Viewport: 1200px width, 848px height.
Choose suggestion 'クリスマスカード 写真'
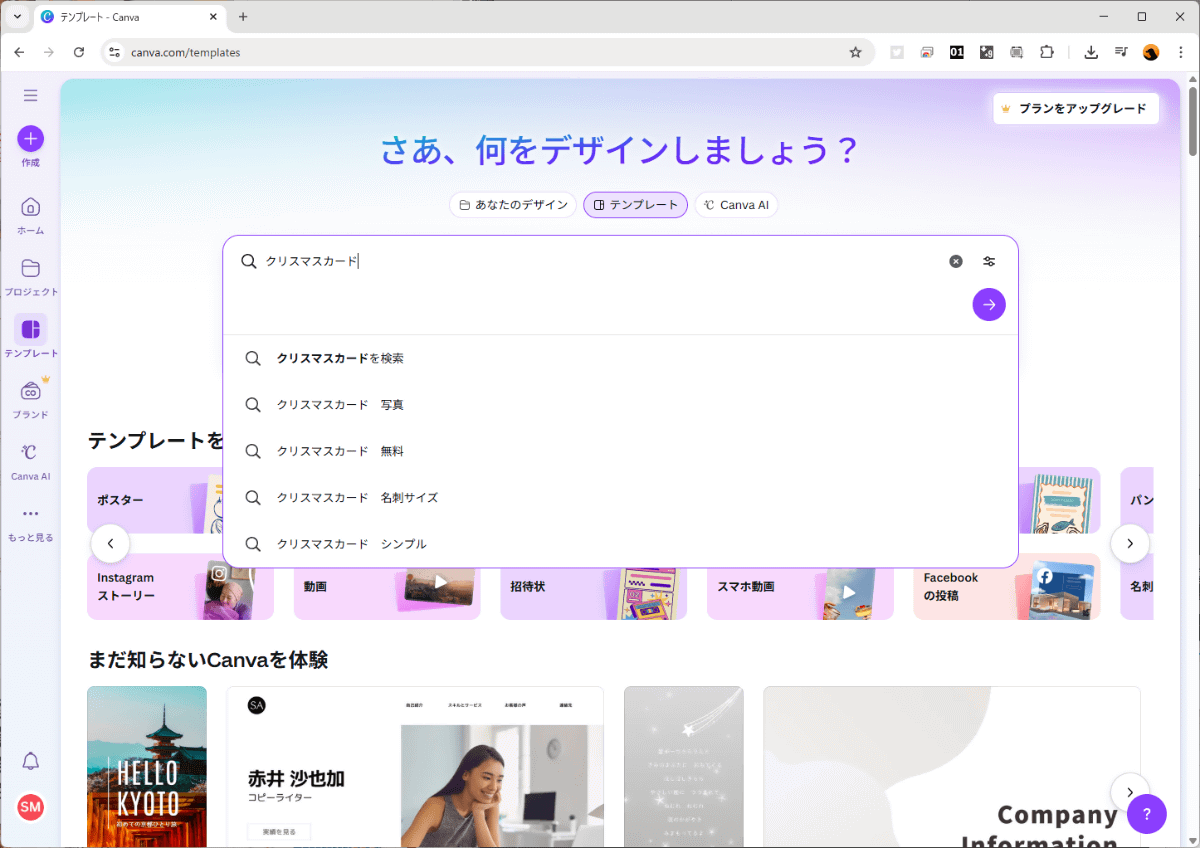[620, 405]
